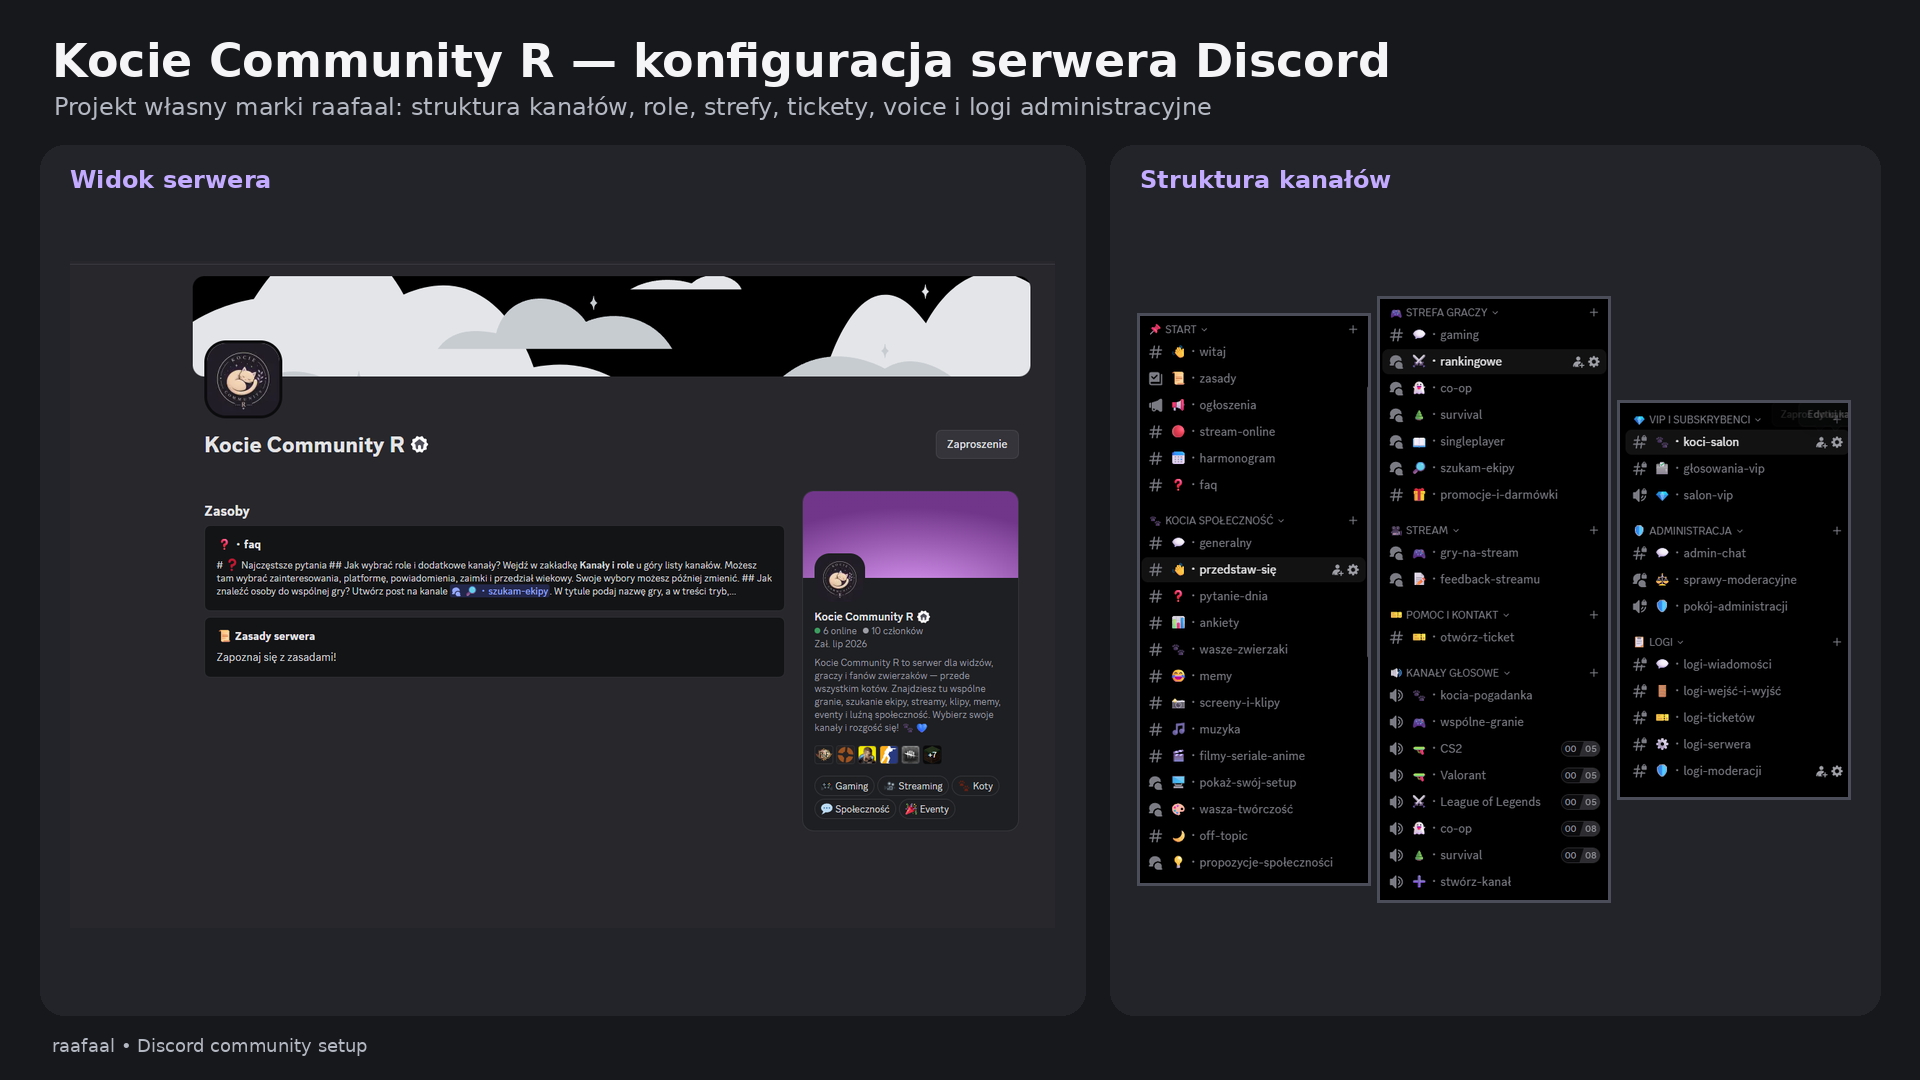Click the Społeczność tag on server card
Viewport: 1920px width, 1080px height.
click(855, 809)
